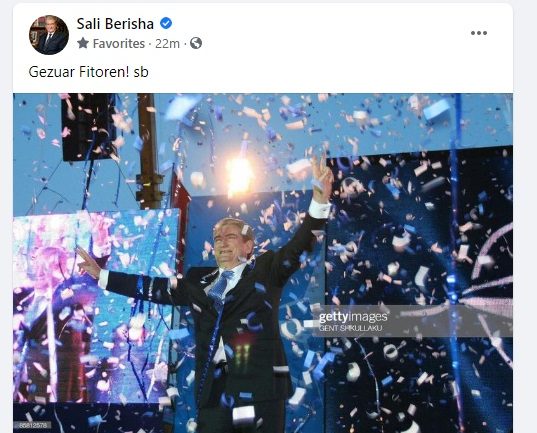Click the Favorites star icon

(83, 43)
